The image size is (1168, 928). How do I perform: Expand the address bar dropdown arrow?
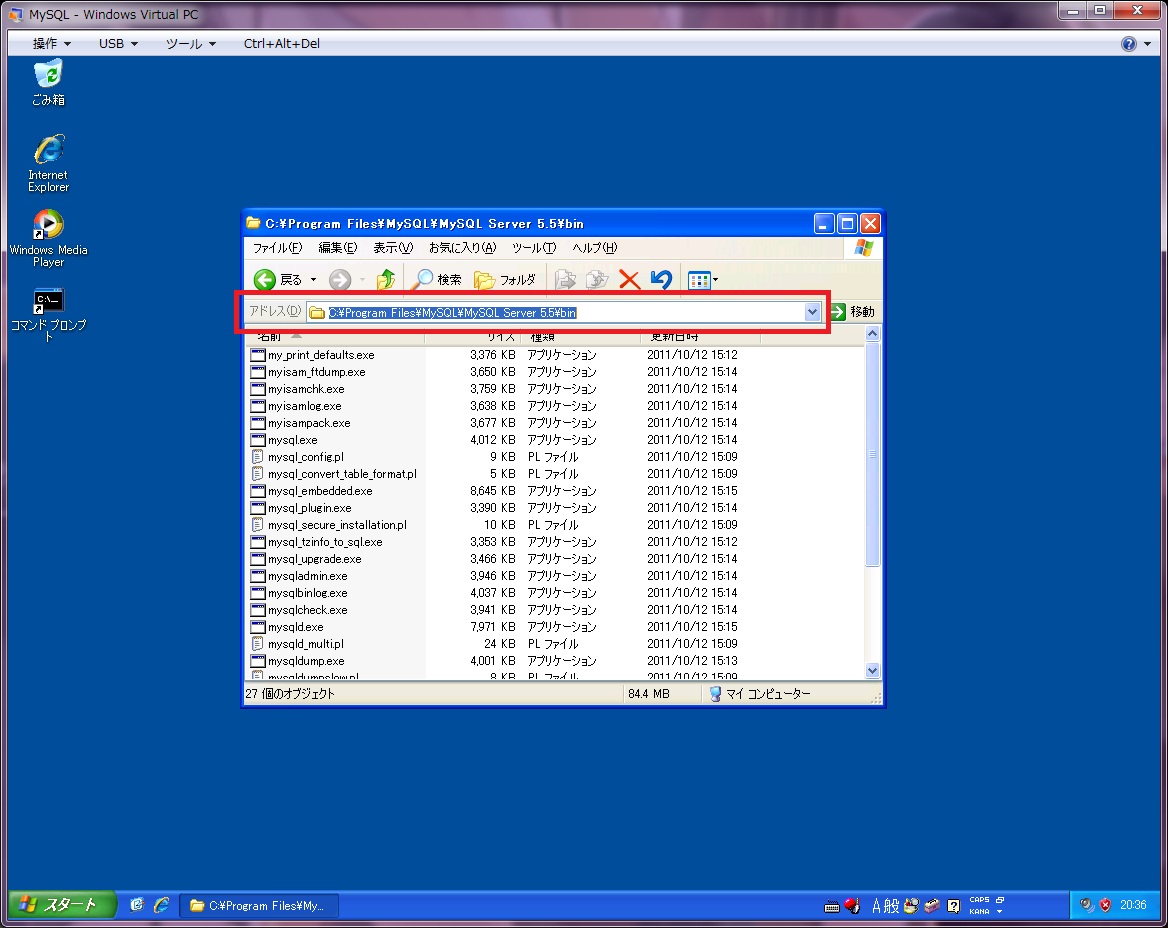coord(812,312)
